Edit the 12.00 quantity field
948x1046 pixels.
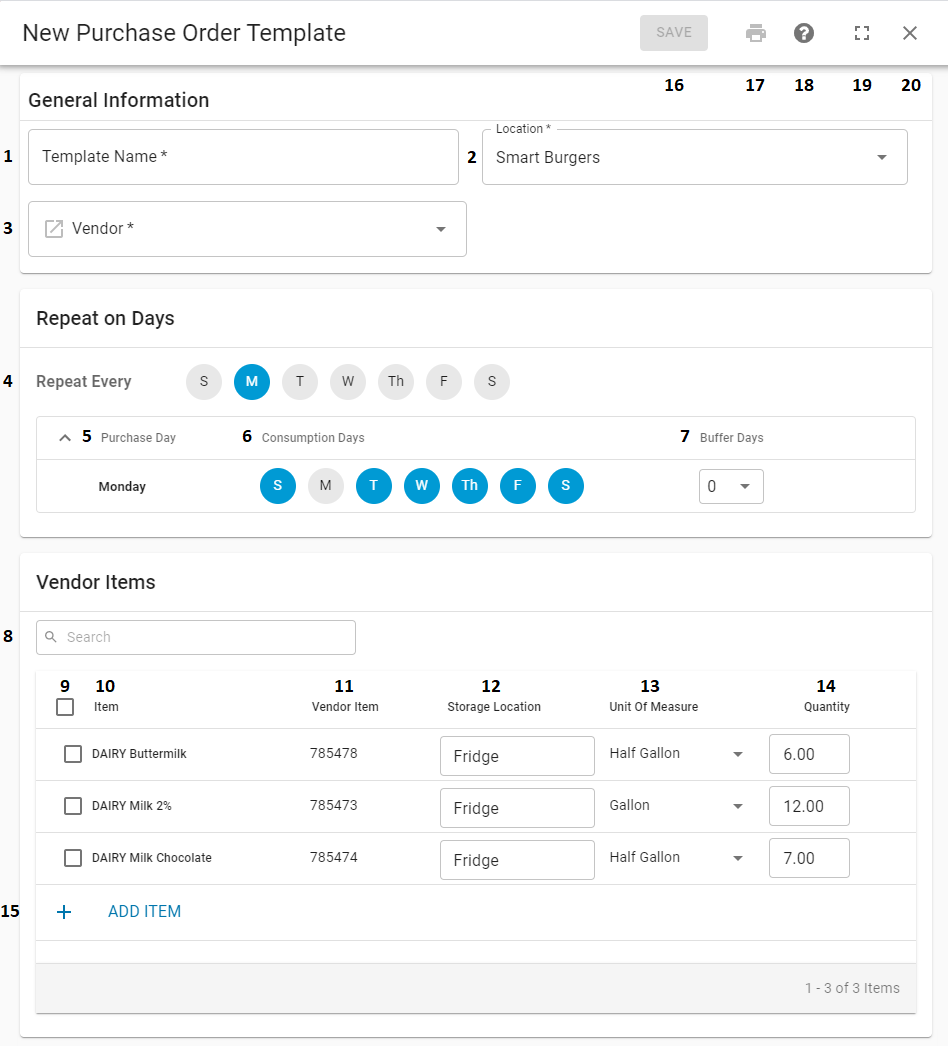click(809, 806)
